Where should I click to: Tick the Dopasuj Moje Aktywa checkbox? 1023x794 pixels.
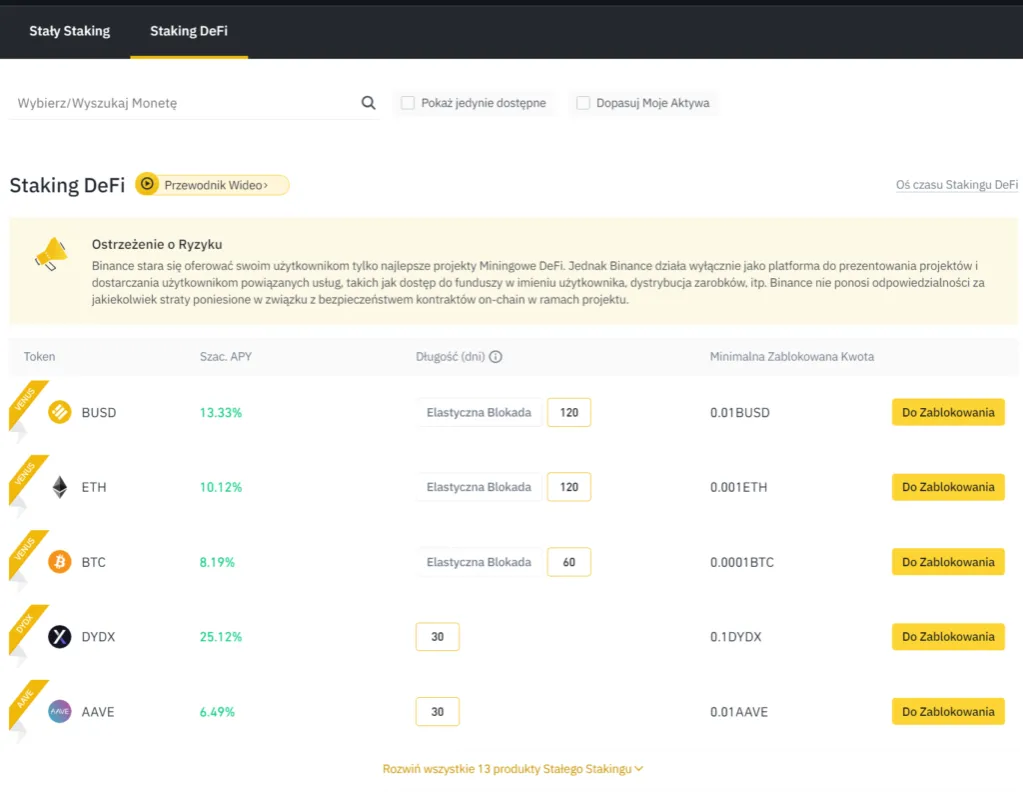(583, 102)
